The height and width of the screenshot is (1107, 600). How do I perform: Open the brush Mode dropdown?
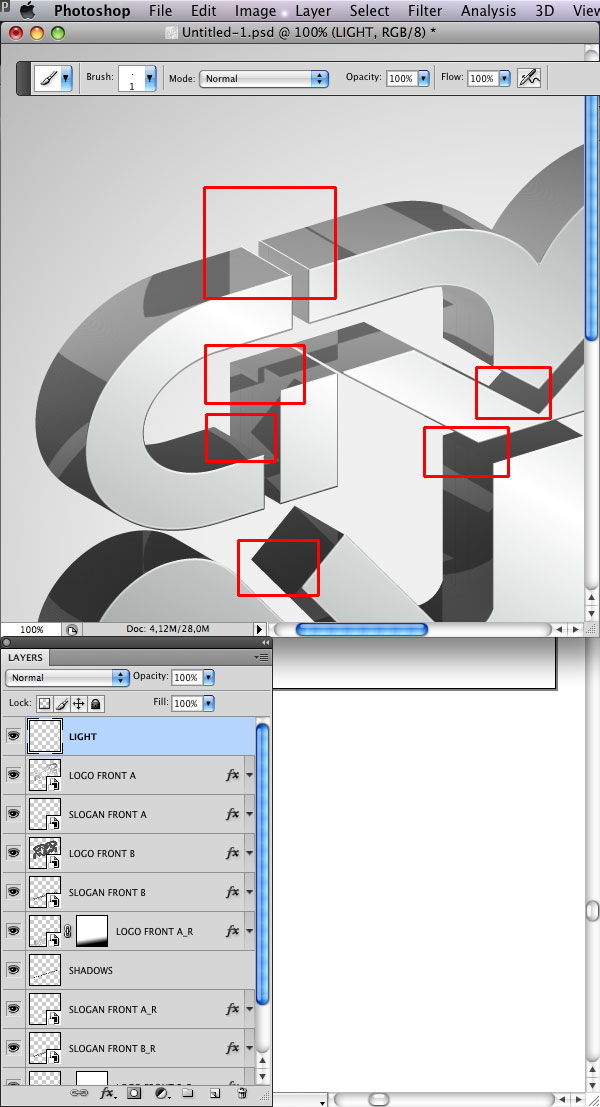pos(264,78)
